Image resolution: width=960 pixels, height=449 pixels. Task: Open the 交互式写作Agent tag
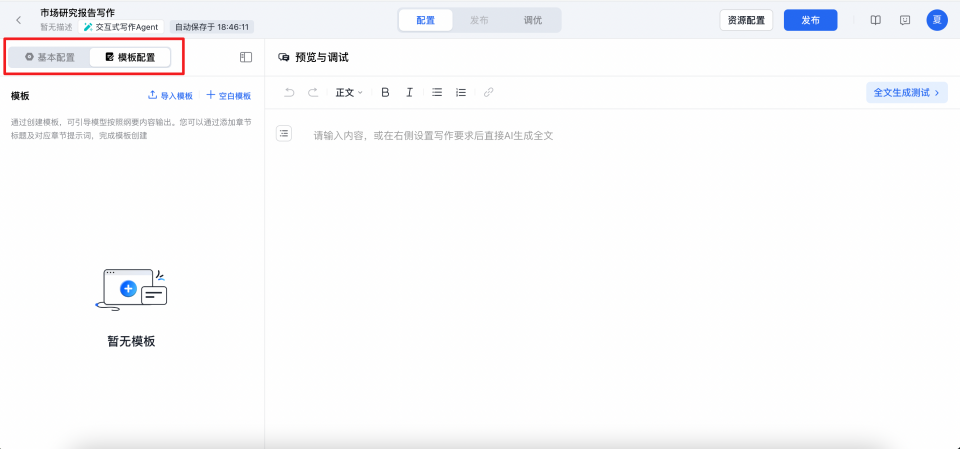tap(121, 27)
